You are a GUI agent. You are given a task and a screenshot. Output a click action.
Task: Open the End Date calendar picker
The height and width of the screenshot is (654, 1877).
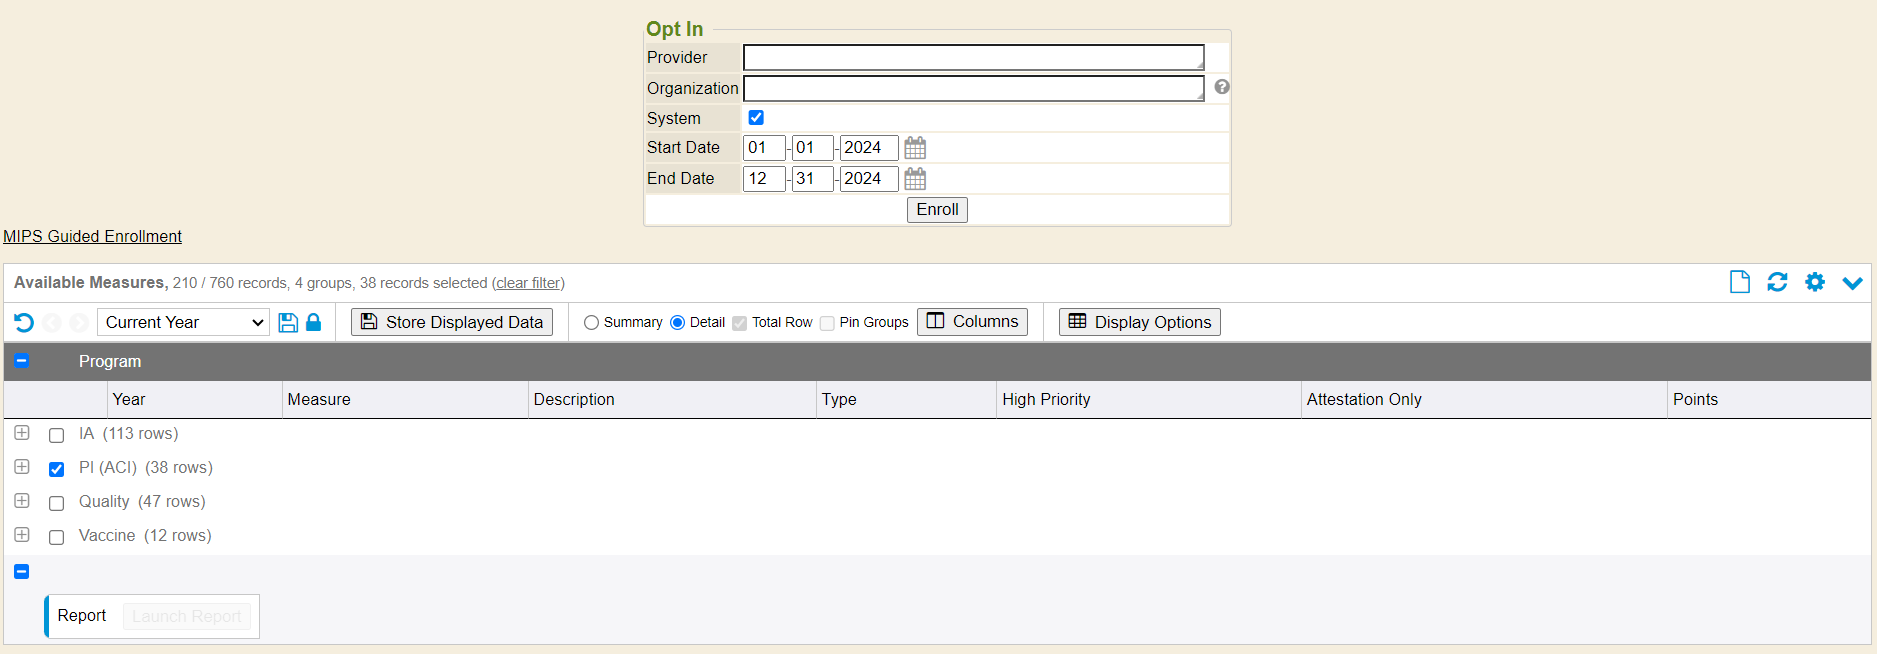click(915, 179)
